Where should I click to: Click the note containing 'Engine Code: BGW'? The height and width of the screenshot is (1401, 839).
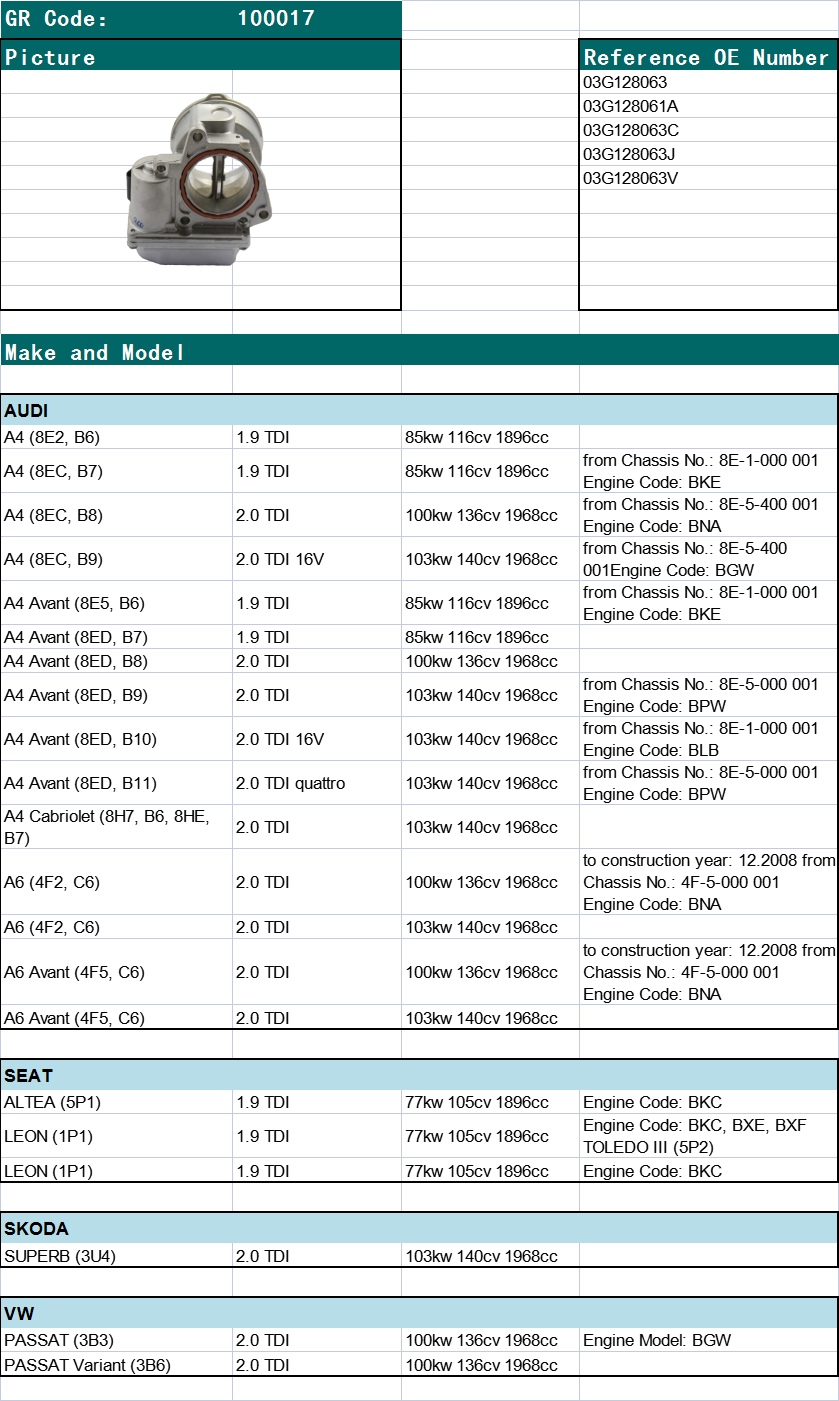[708, 559]
